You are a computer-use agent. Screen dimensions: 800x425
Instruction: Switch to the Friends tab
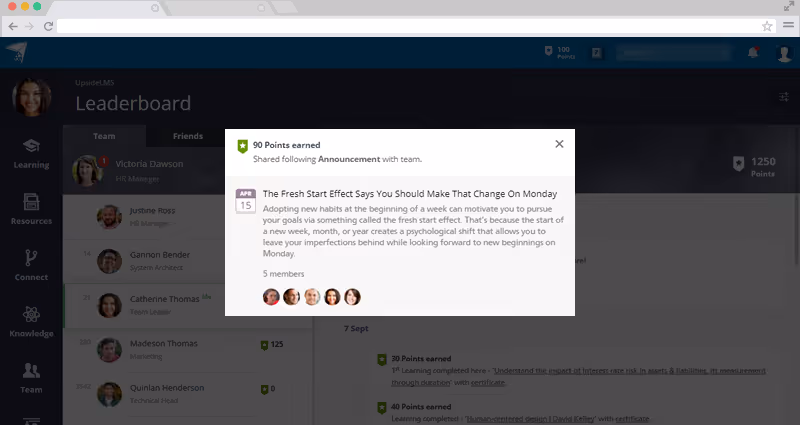188,136
